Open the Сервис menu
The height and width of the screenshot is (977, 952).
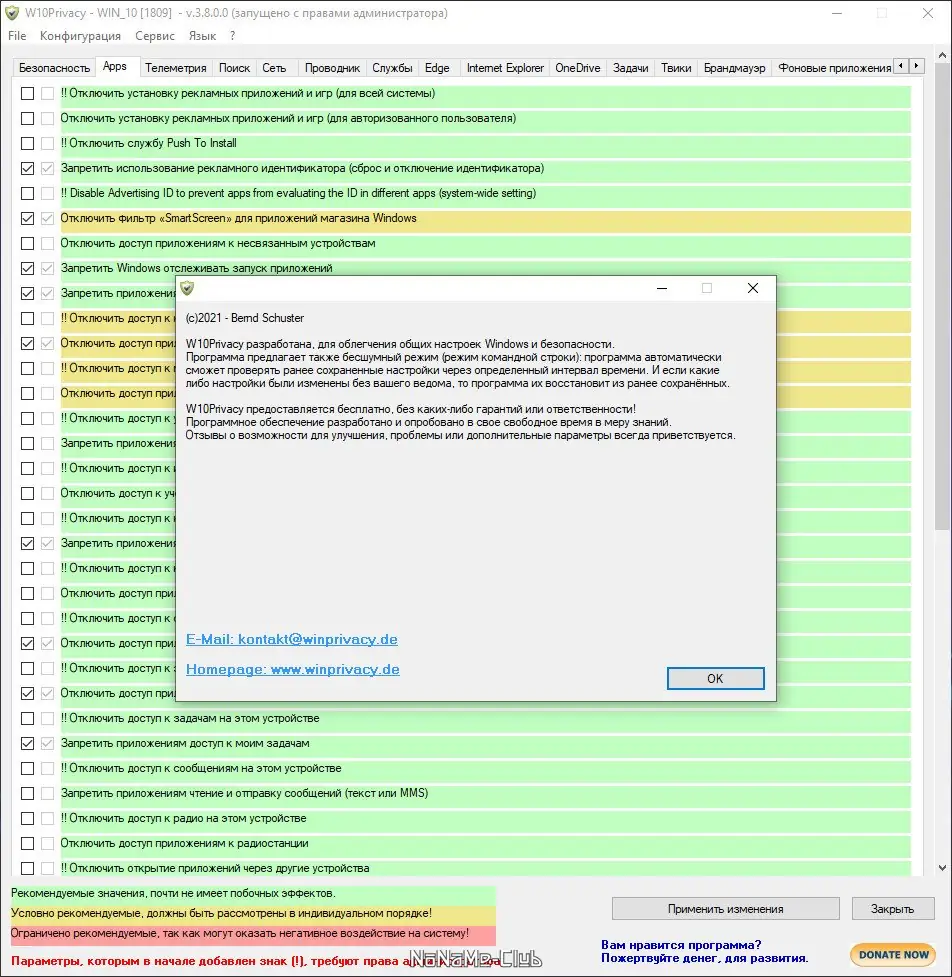155,36
